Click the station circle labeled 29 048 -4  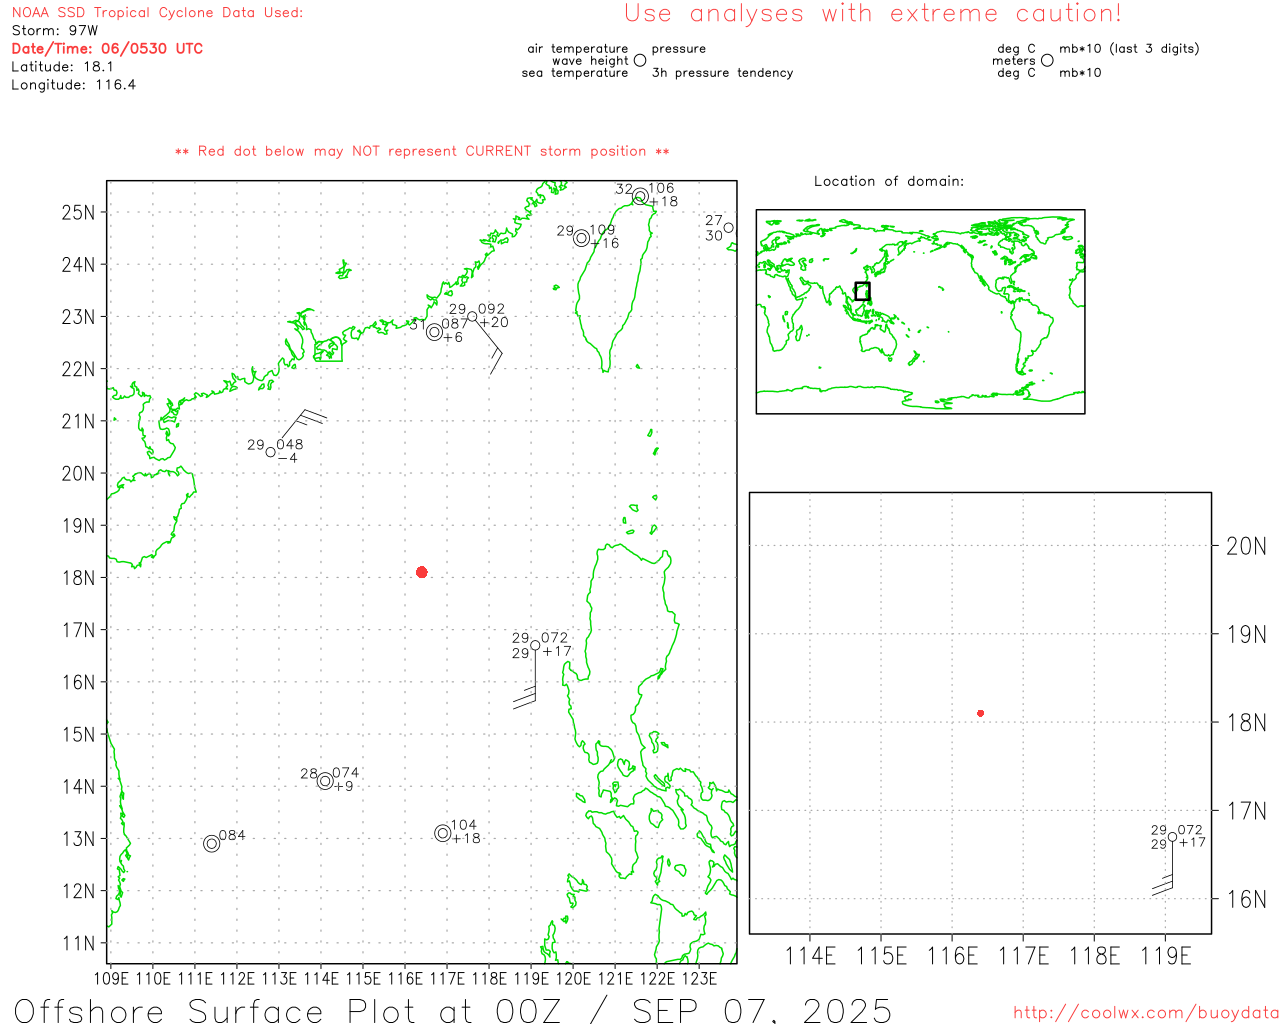click(271, 452)
